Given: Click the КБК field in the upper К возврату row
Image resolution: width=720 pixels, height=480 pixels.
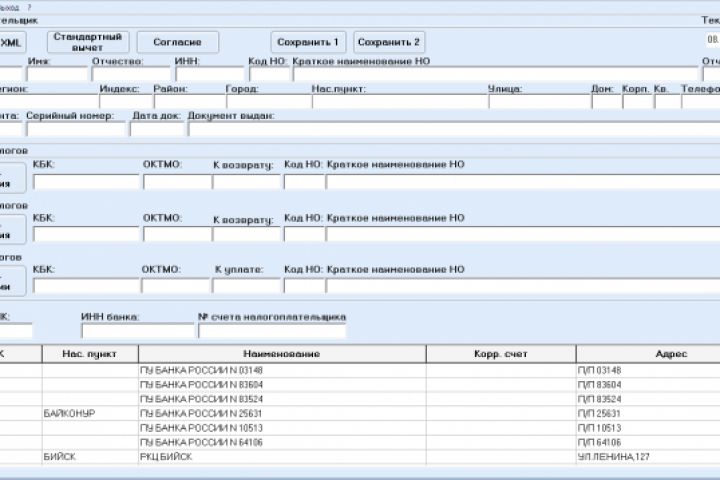Looking at the screenshot, I should (86, 182).
